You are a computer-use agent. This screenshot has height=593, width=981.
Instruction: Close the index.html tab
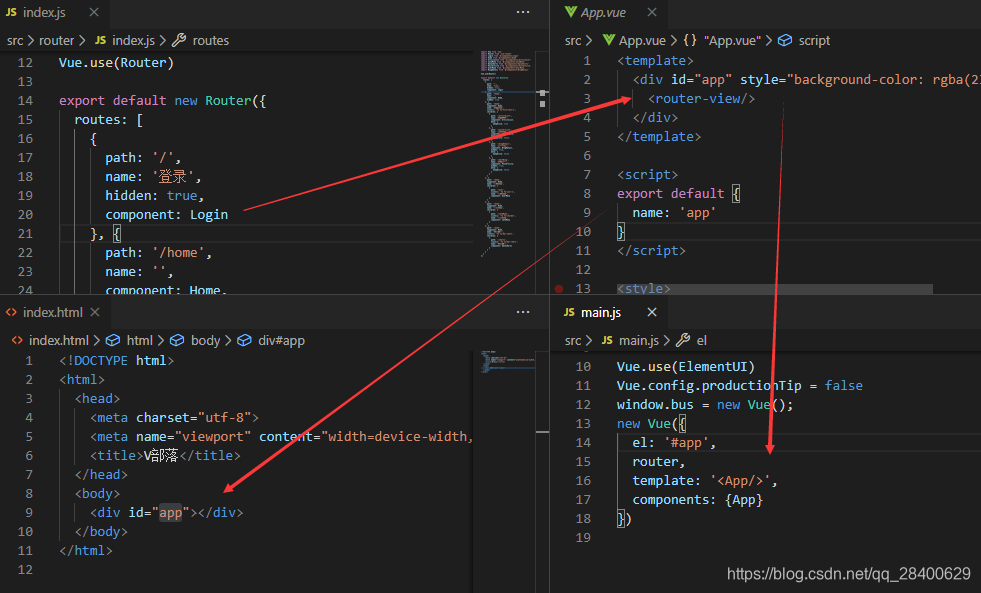coord(94,312)
